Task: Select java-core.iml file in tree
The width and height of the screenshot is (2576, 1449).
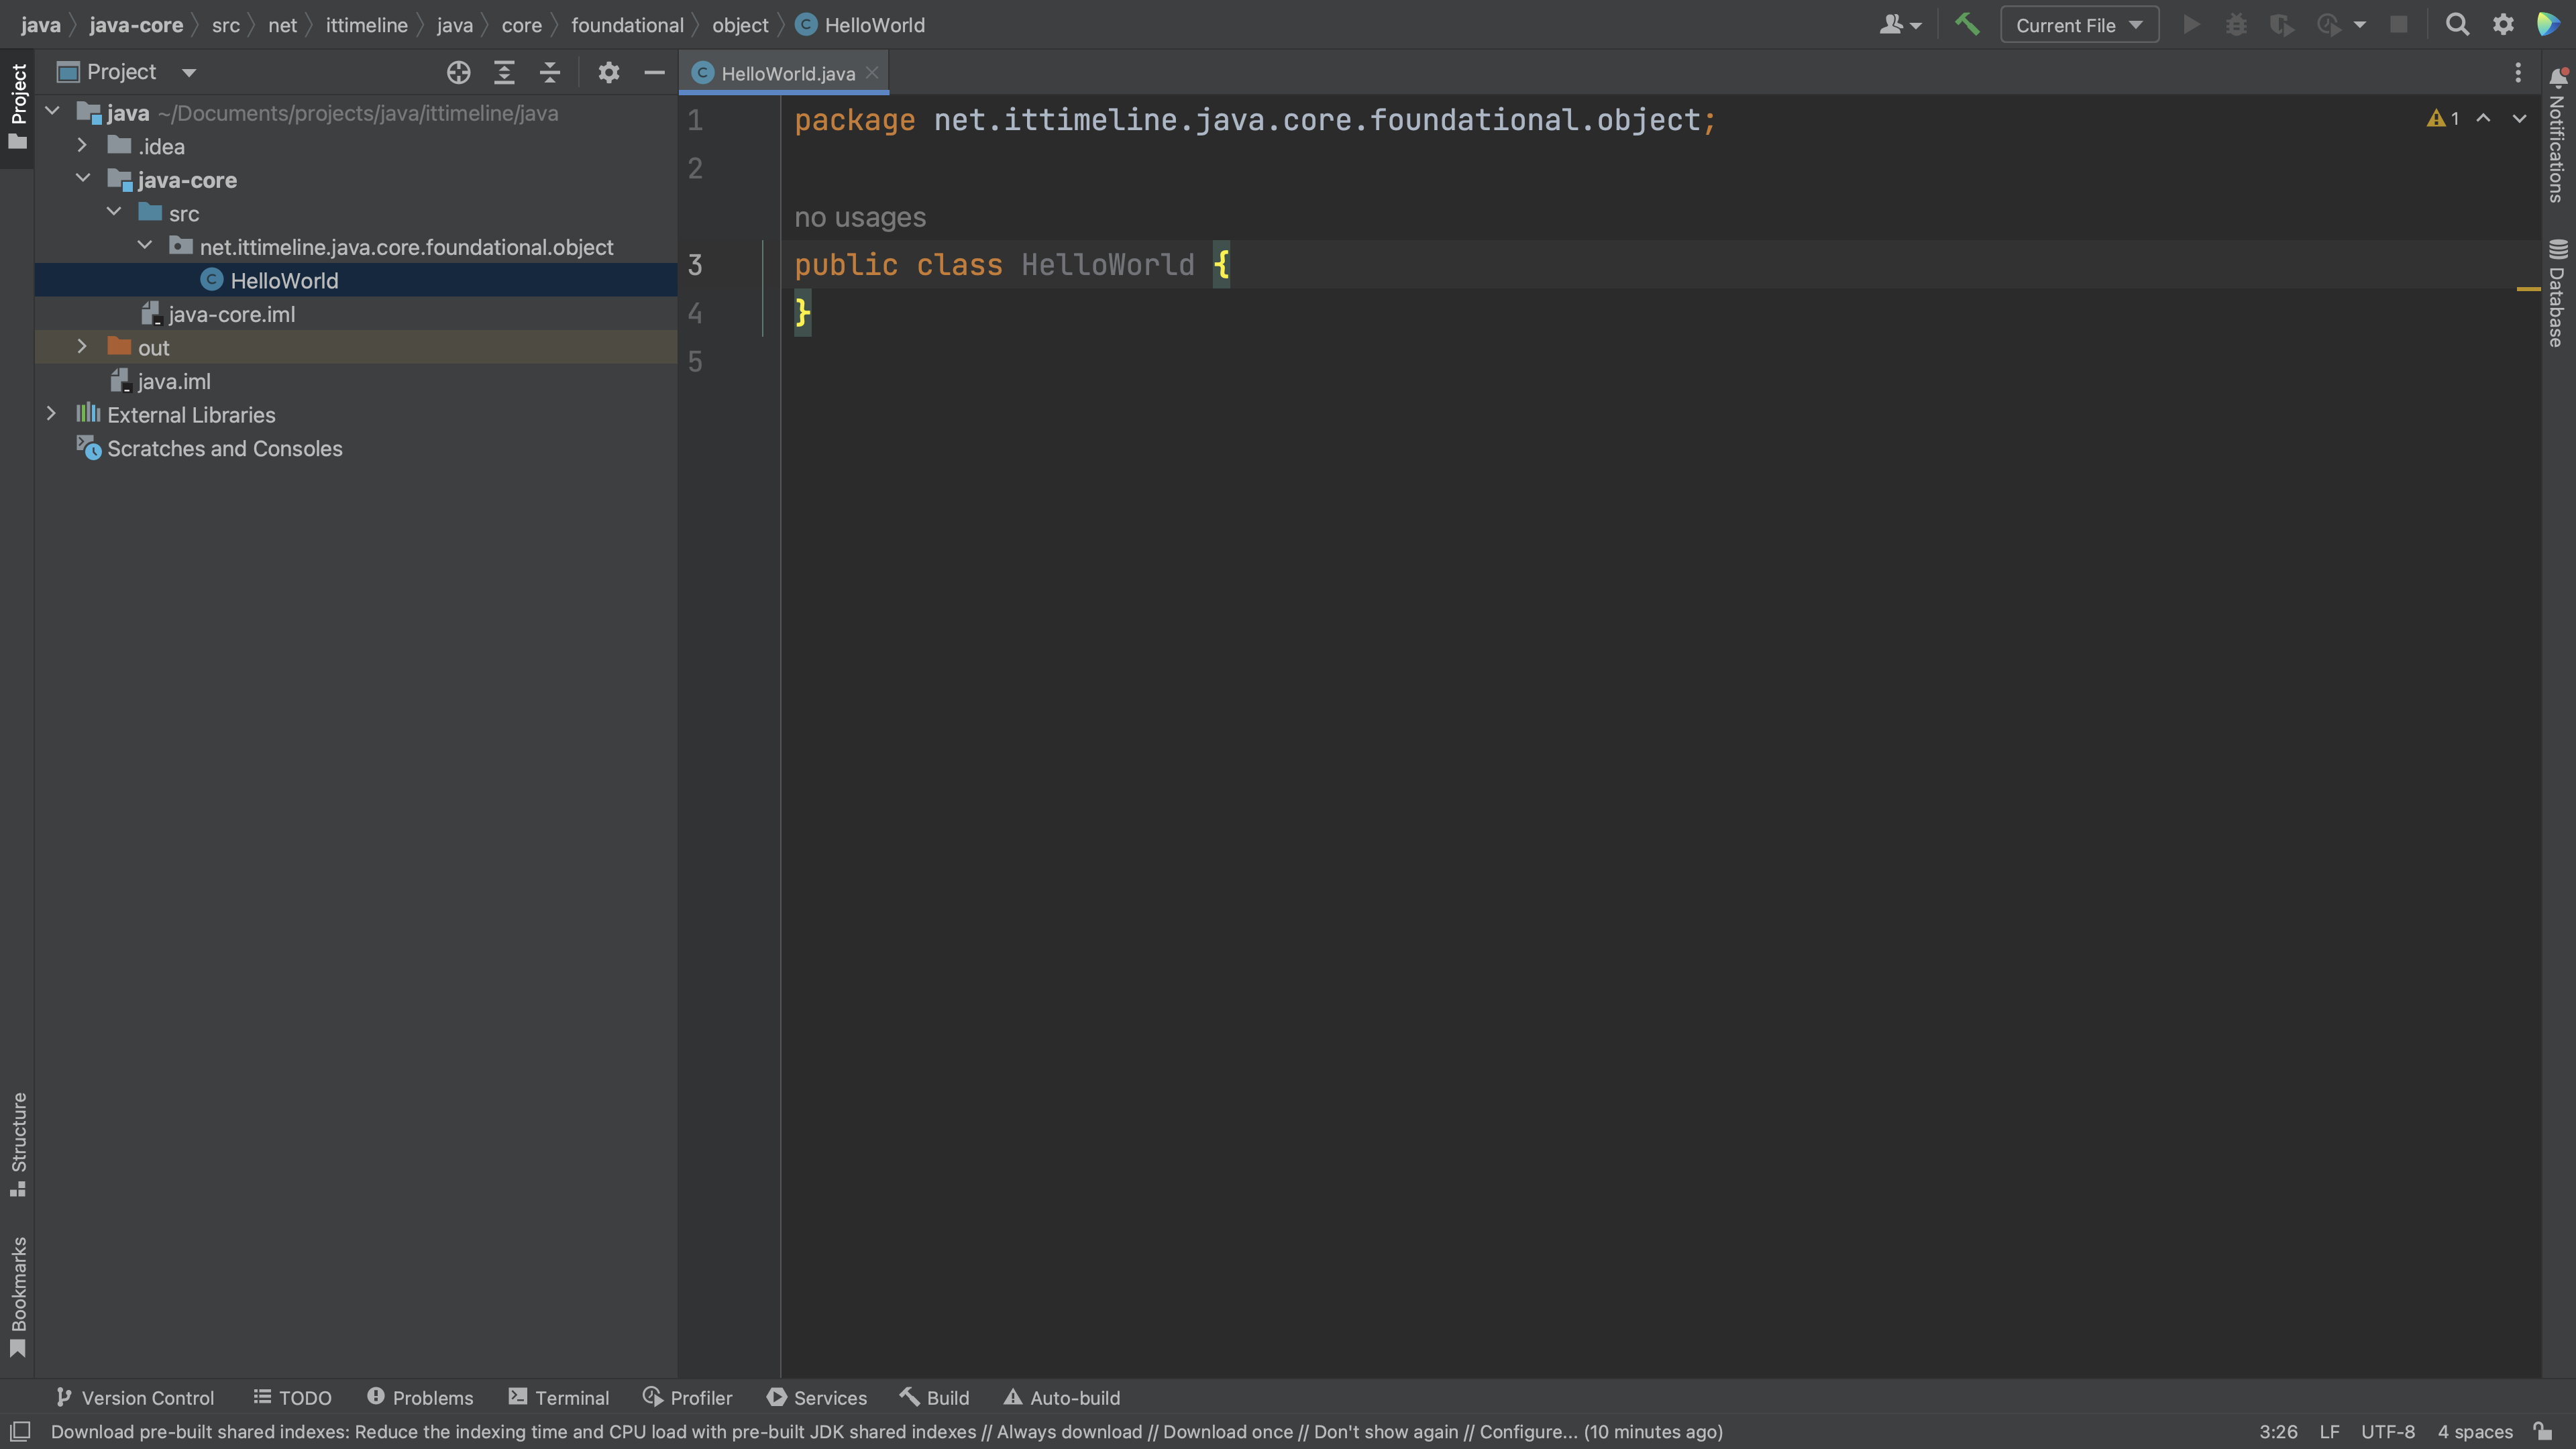Action: pos(356,314)
